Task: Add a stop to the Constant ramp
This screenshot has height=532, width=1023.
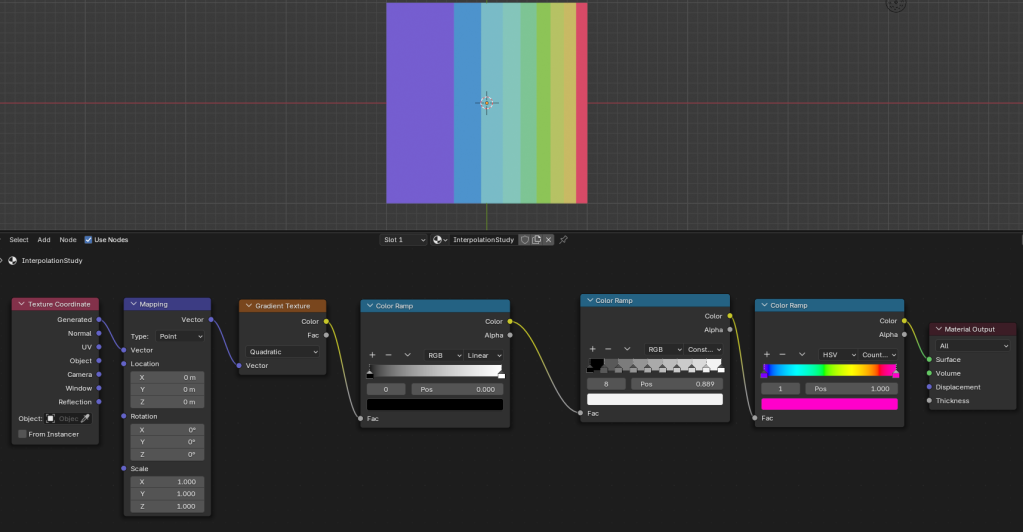Action: click(x=592, y=349)
